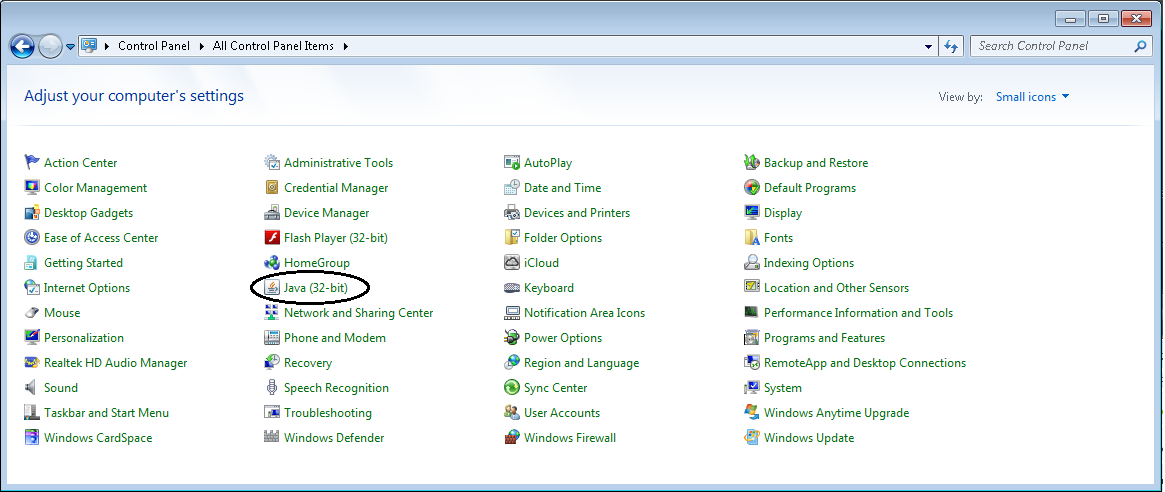
Task: Click the search magnifier icon
Action: 1140,46
